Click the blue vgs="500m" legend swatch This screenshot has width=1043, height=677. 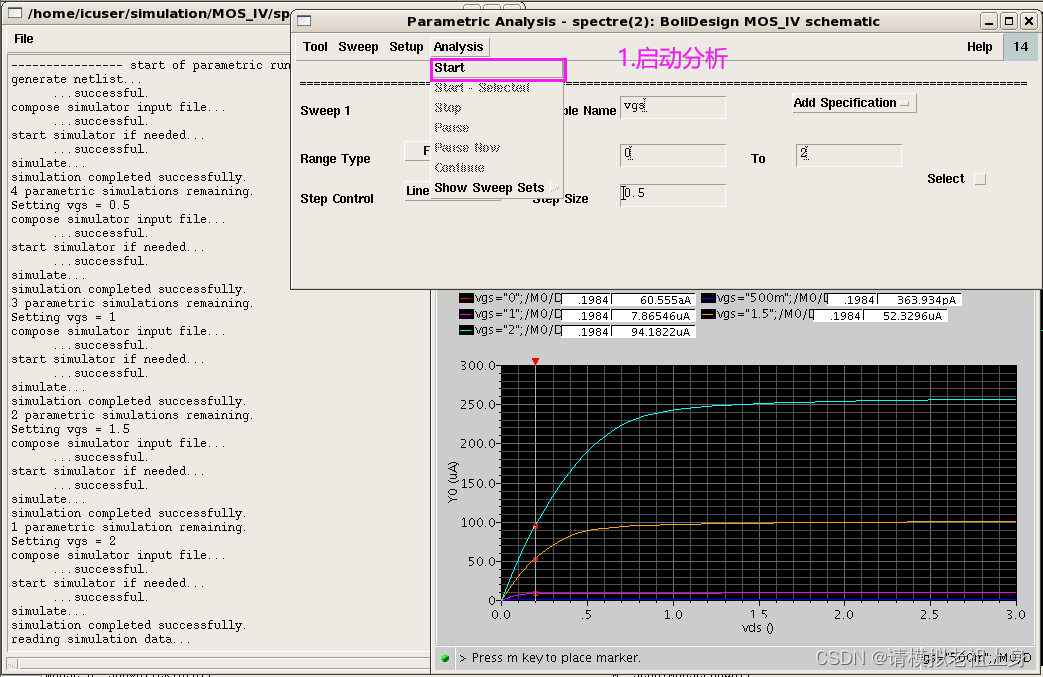(708, 299)
